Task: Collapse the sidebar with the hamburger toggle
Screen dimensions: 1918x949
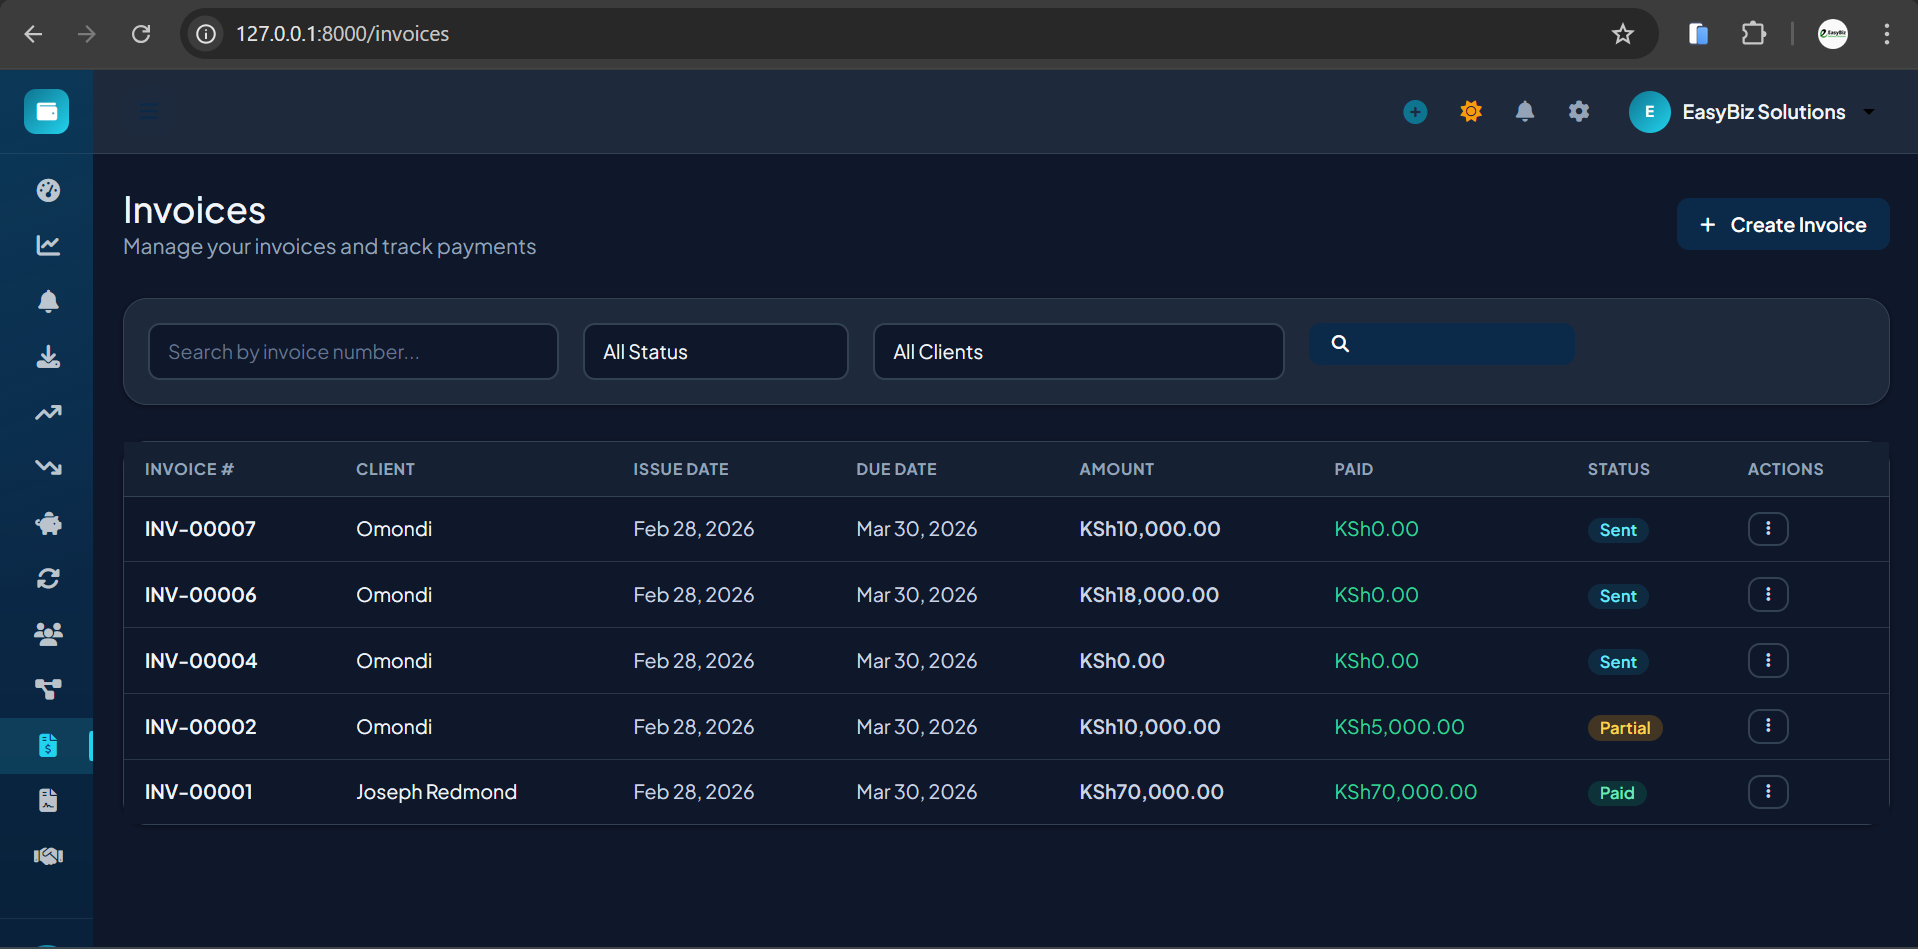Action: 148,111
